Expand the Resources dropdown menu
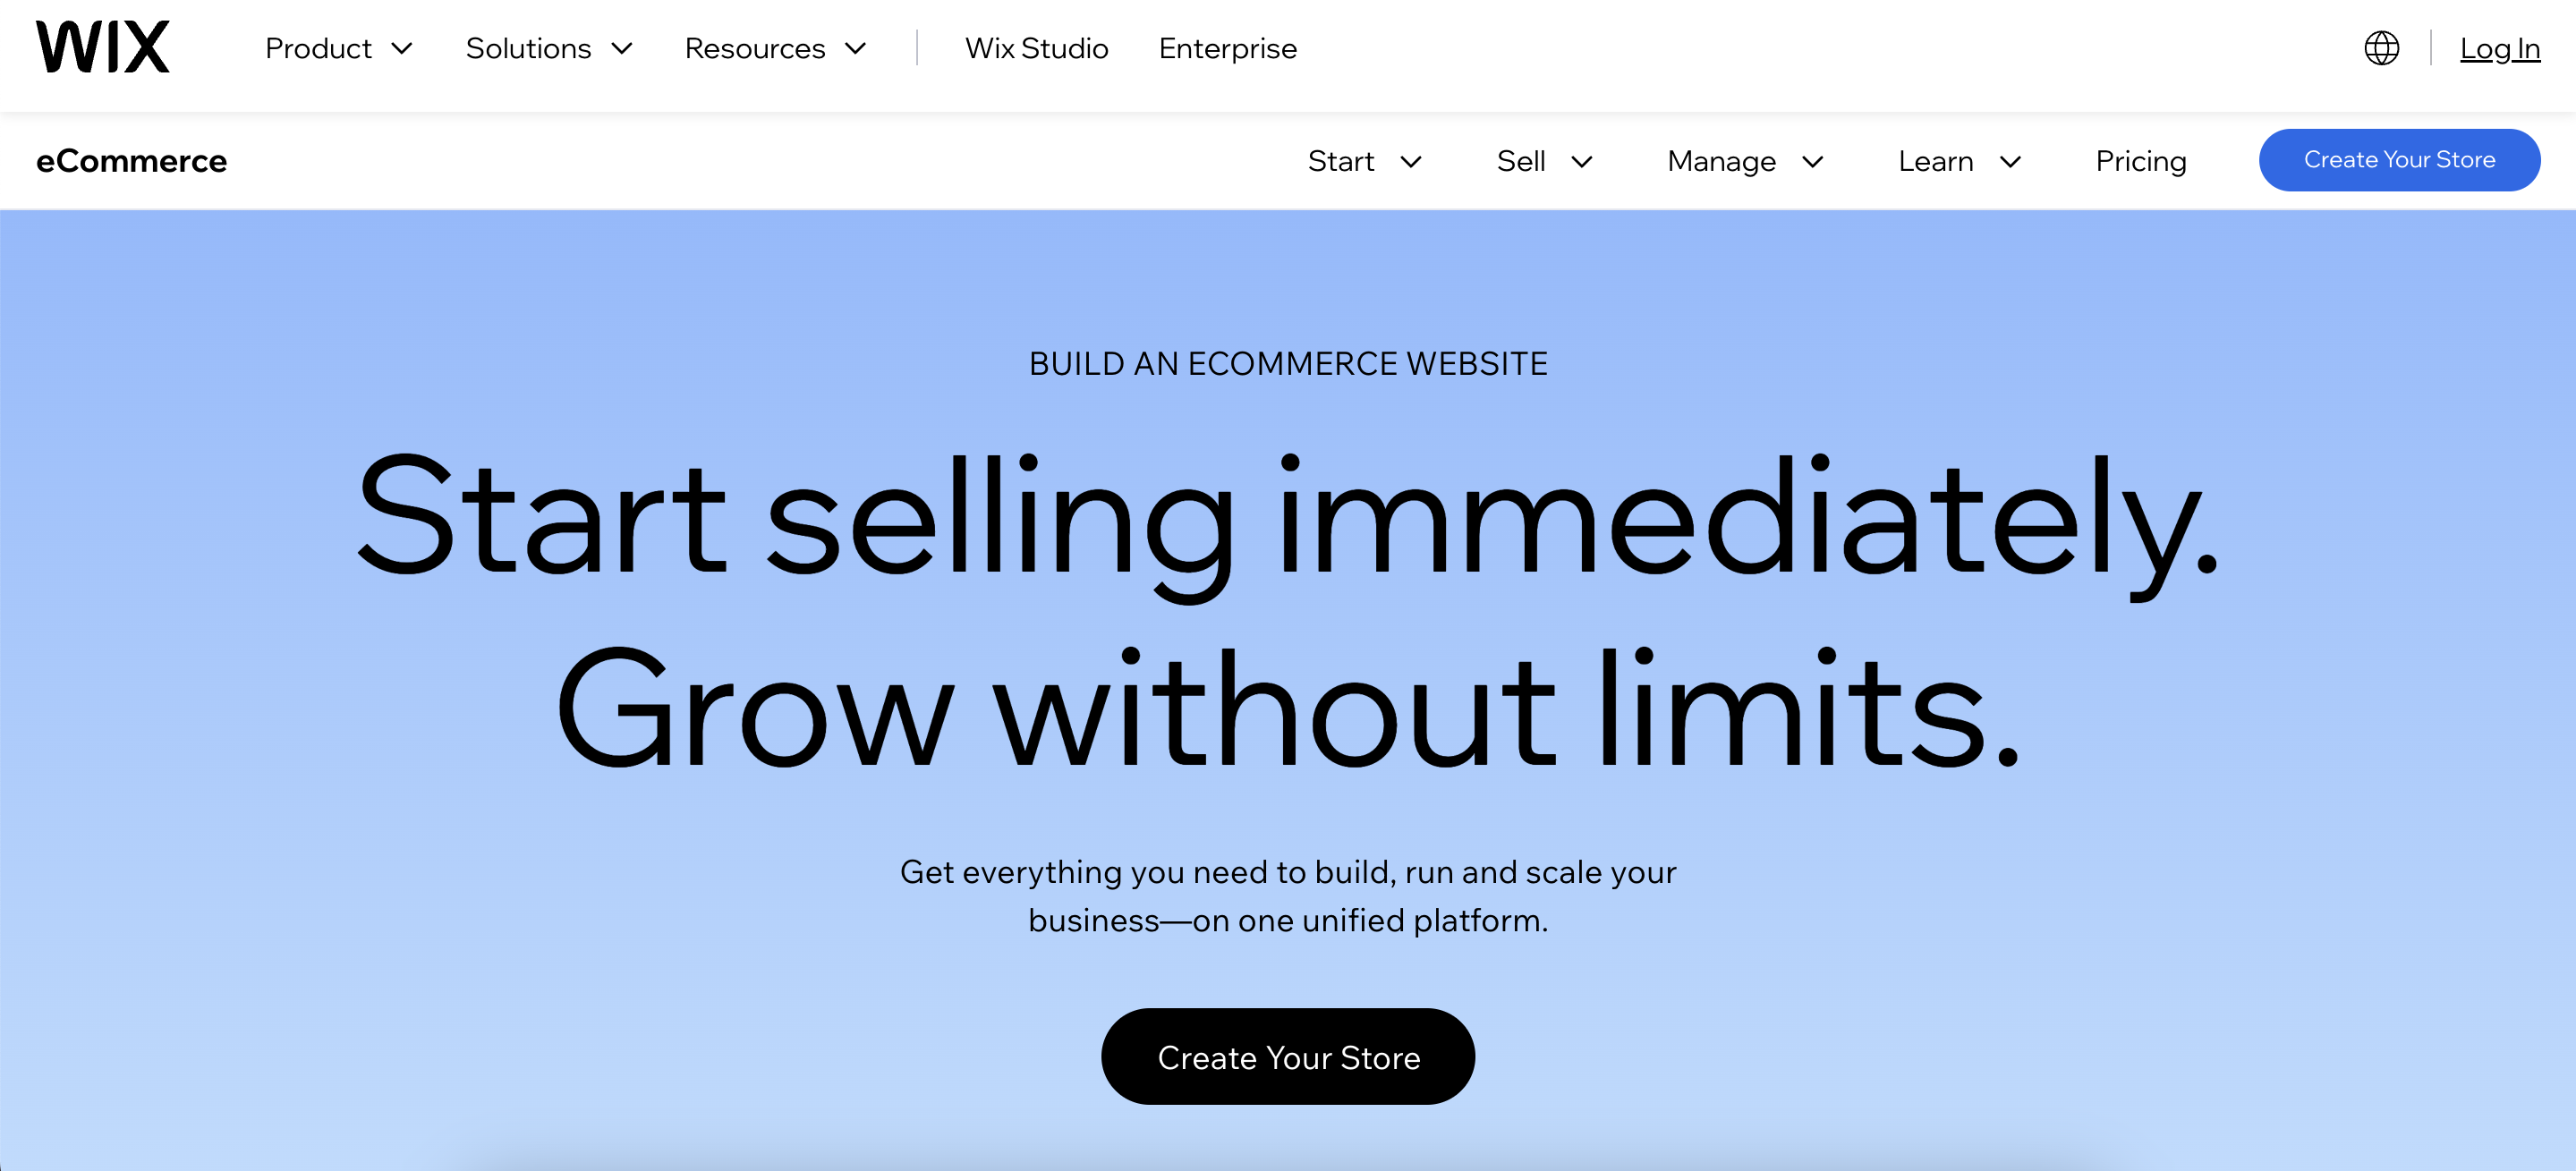2576x1171 pixels. (772, 49)
